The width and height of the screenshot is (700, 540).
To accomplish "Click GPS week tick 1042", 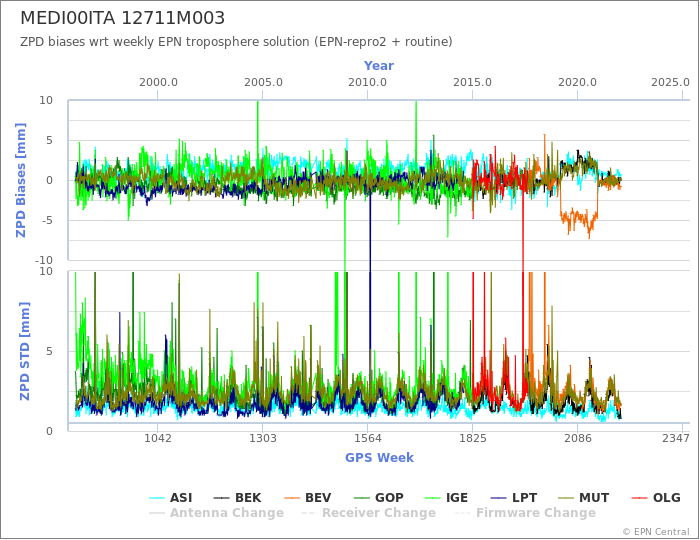I will pyautogui.click(x=158, y=438).
